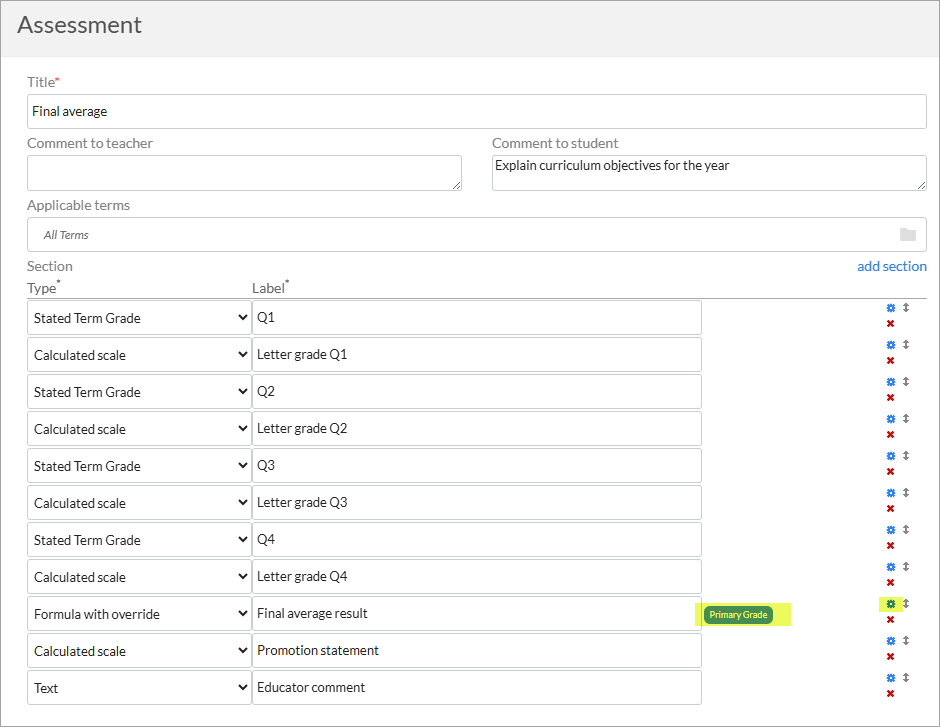This screenshot has height=727, width=940.
Task: Click folder icon in Applicable terms
Action: (908, 234)
